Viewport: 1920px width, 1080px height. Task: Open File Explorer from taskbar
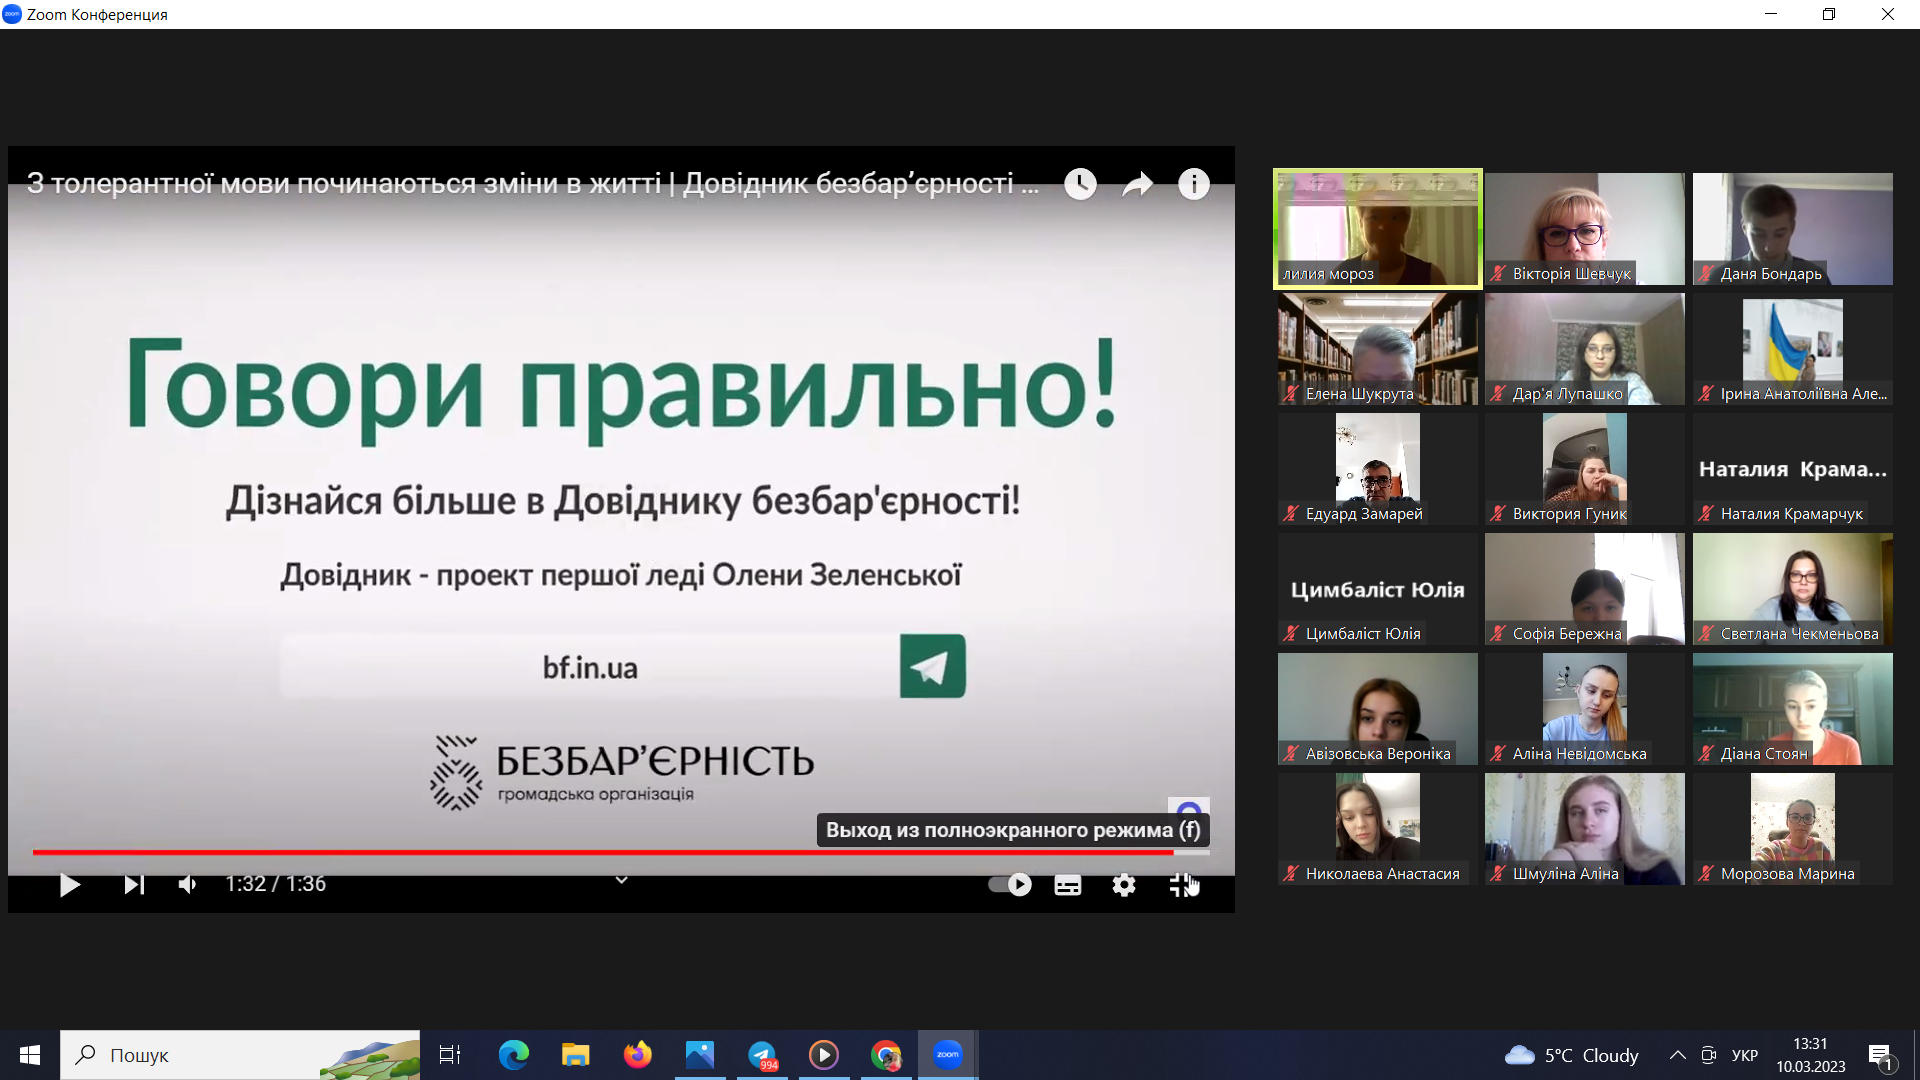pyautogui.click(x=575, y=1055)
